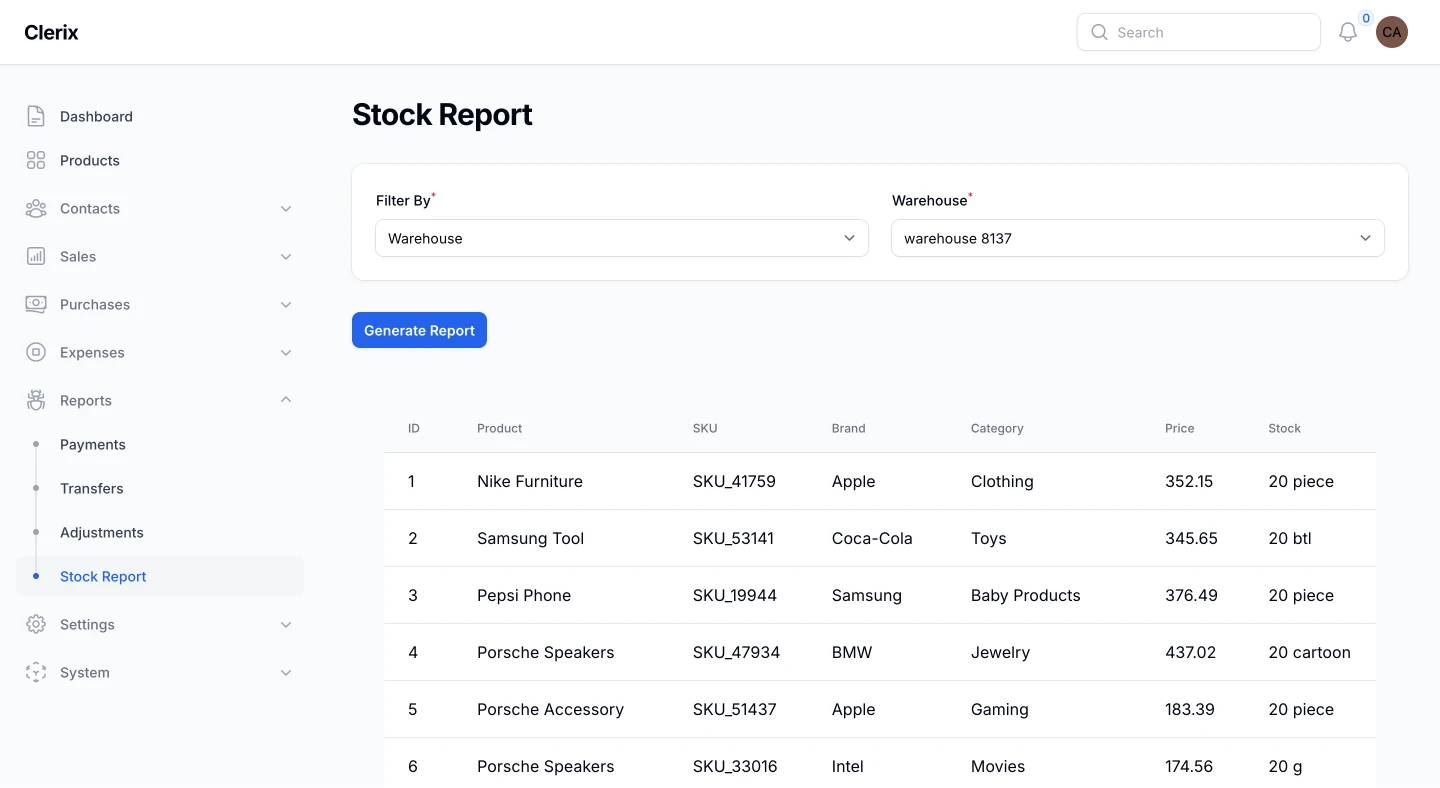
Task: Select Samsung Tool product cell
Action: (x=531, y=538)
